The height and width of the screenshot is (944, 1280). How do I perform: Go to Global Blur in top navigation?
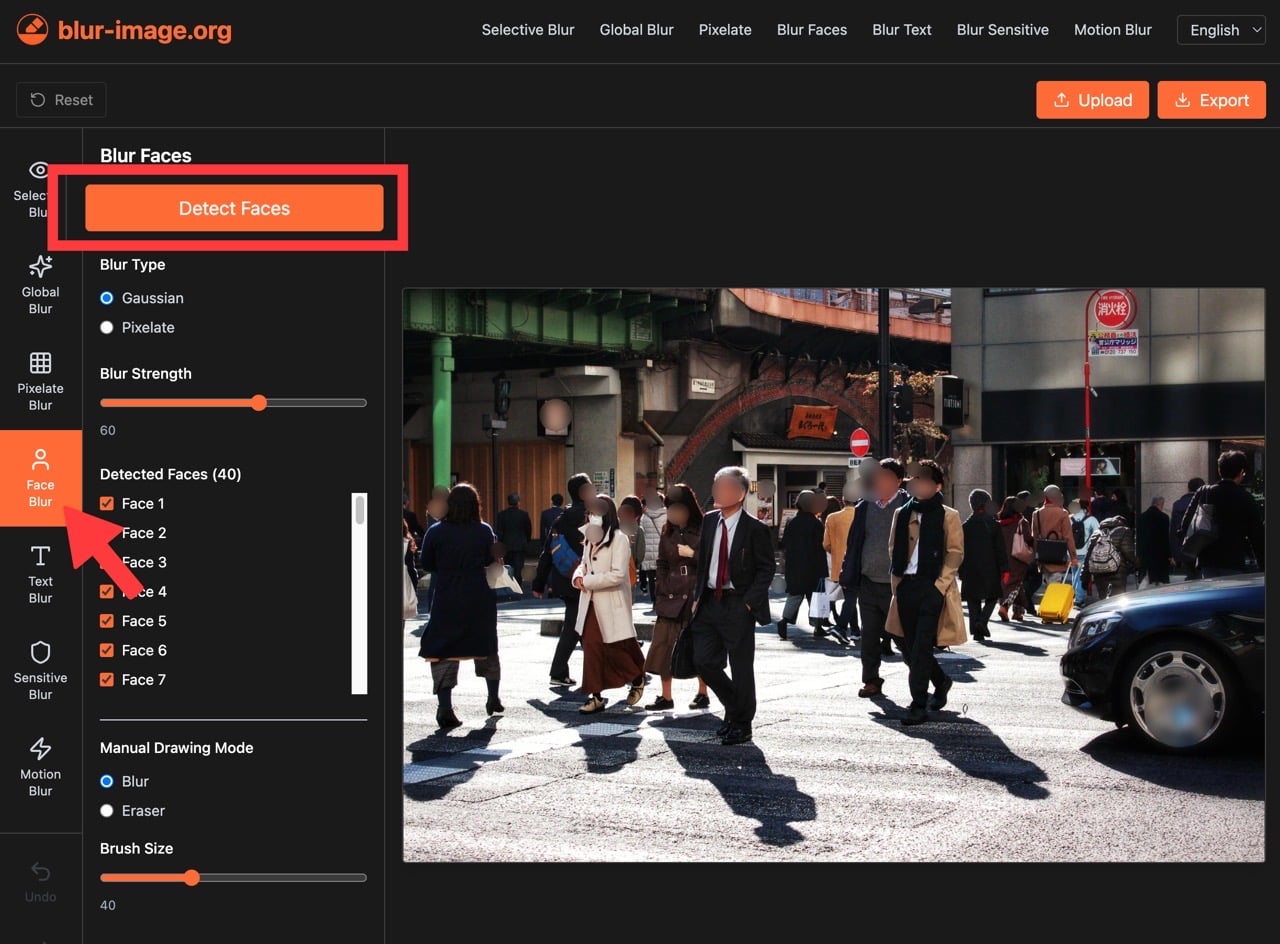pyautogui.click(x=636, y=30)
